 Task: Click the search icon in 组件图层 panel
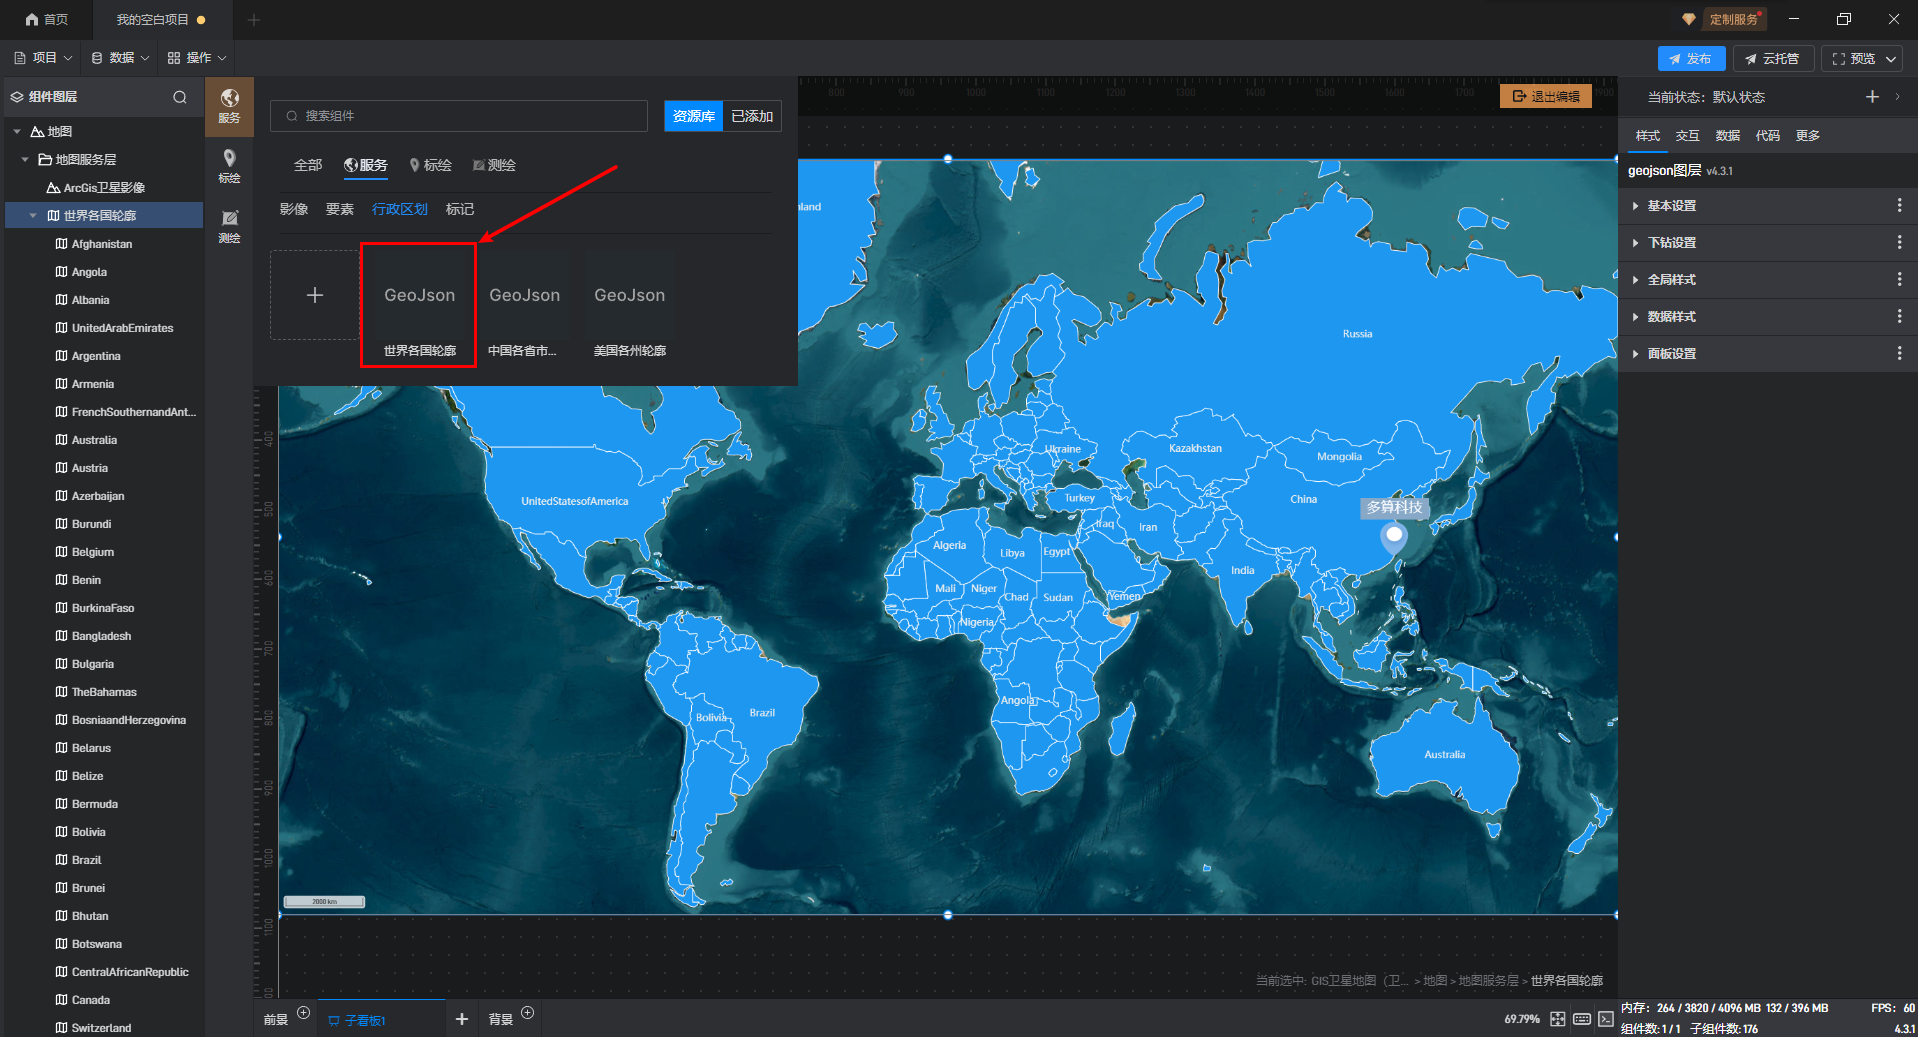pos(180,97)
